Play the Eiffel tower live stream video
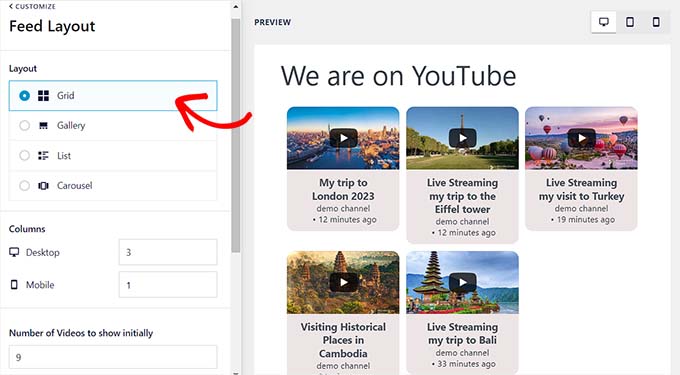 tap(462, 138)
